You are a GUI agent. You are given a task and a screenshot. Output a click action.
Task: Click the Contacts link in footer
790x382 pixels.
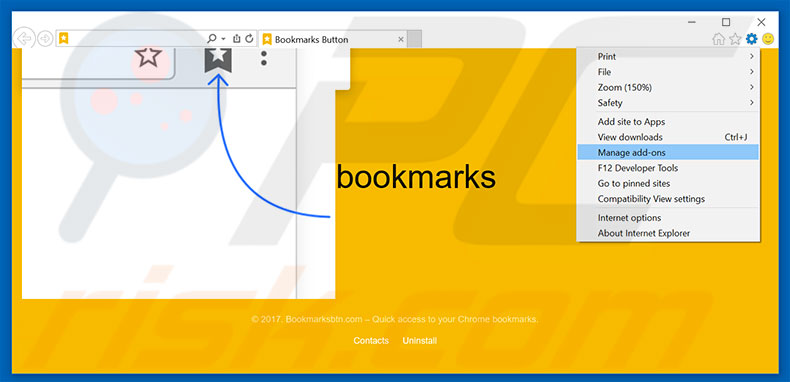tap(371, 341)
